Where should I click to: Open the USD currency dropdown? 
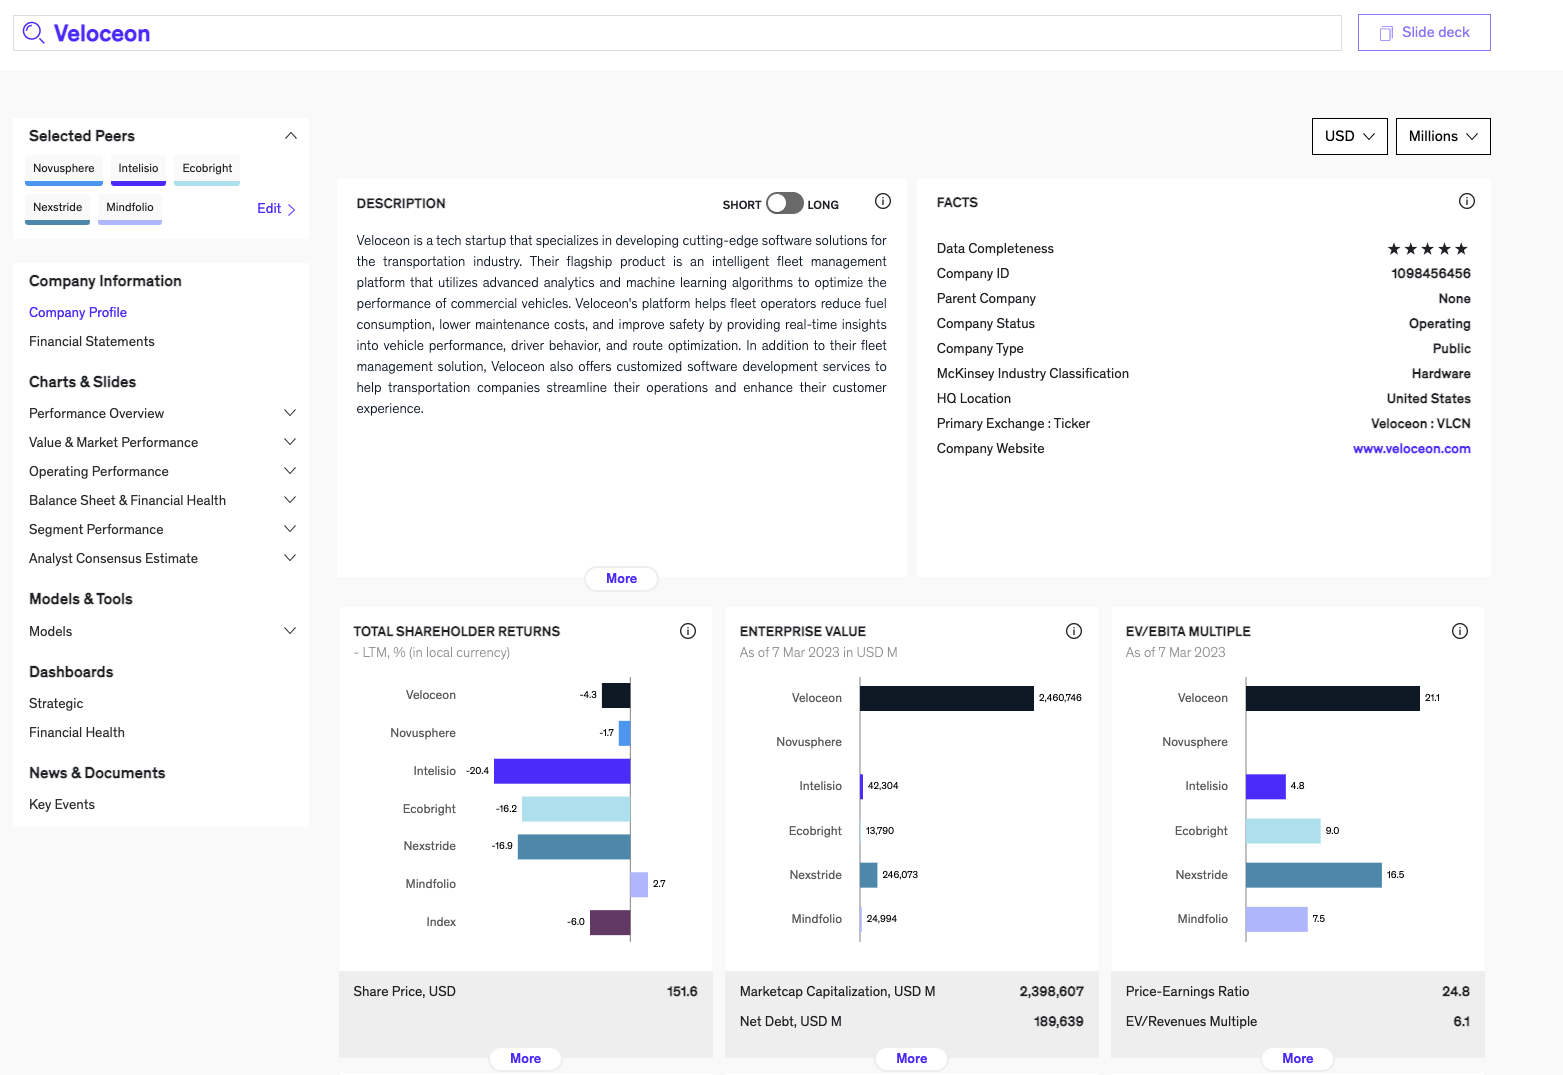tap(1349, 136)
